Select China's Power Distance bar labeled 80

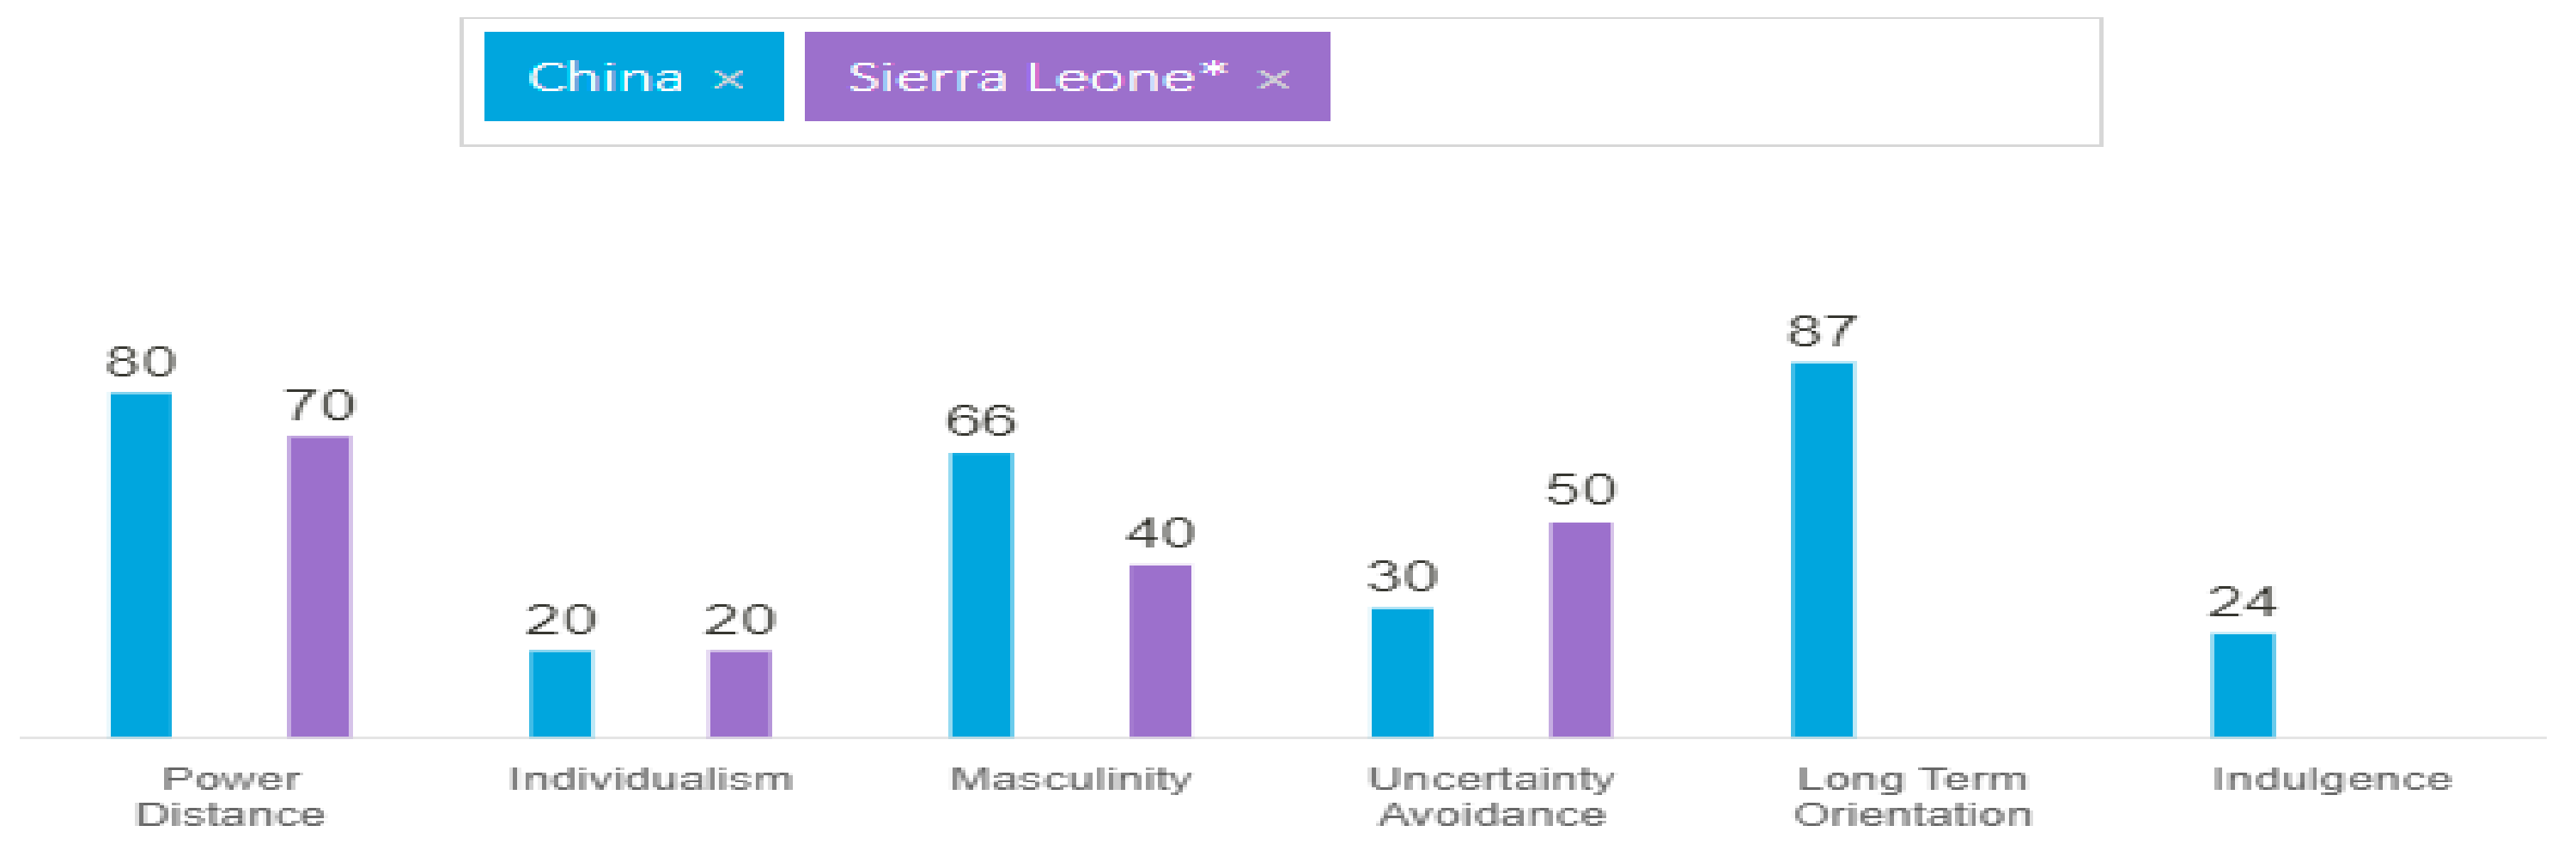coord(141,565)
